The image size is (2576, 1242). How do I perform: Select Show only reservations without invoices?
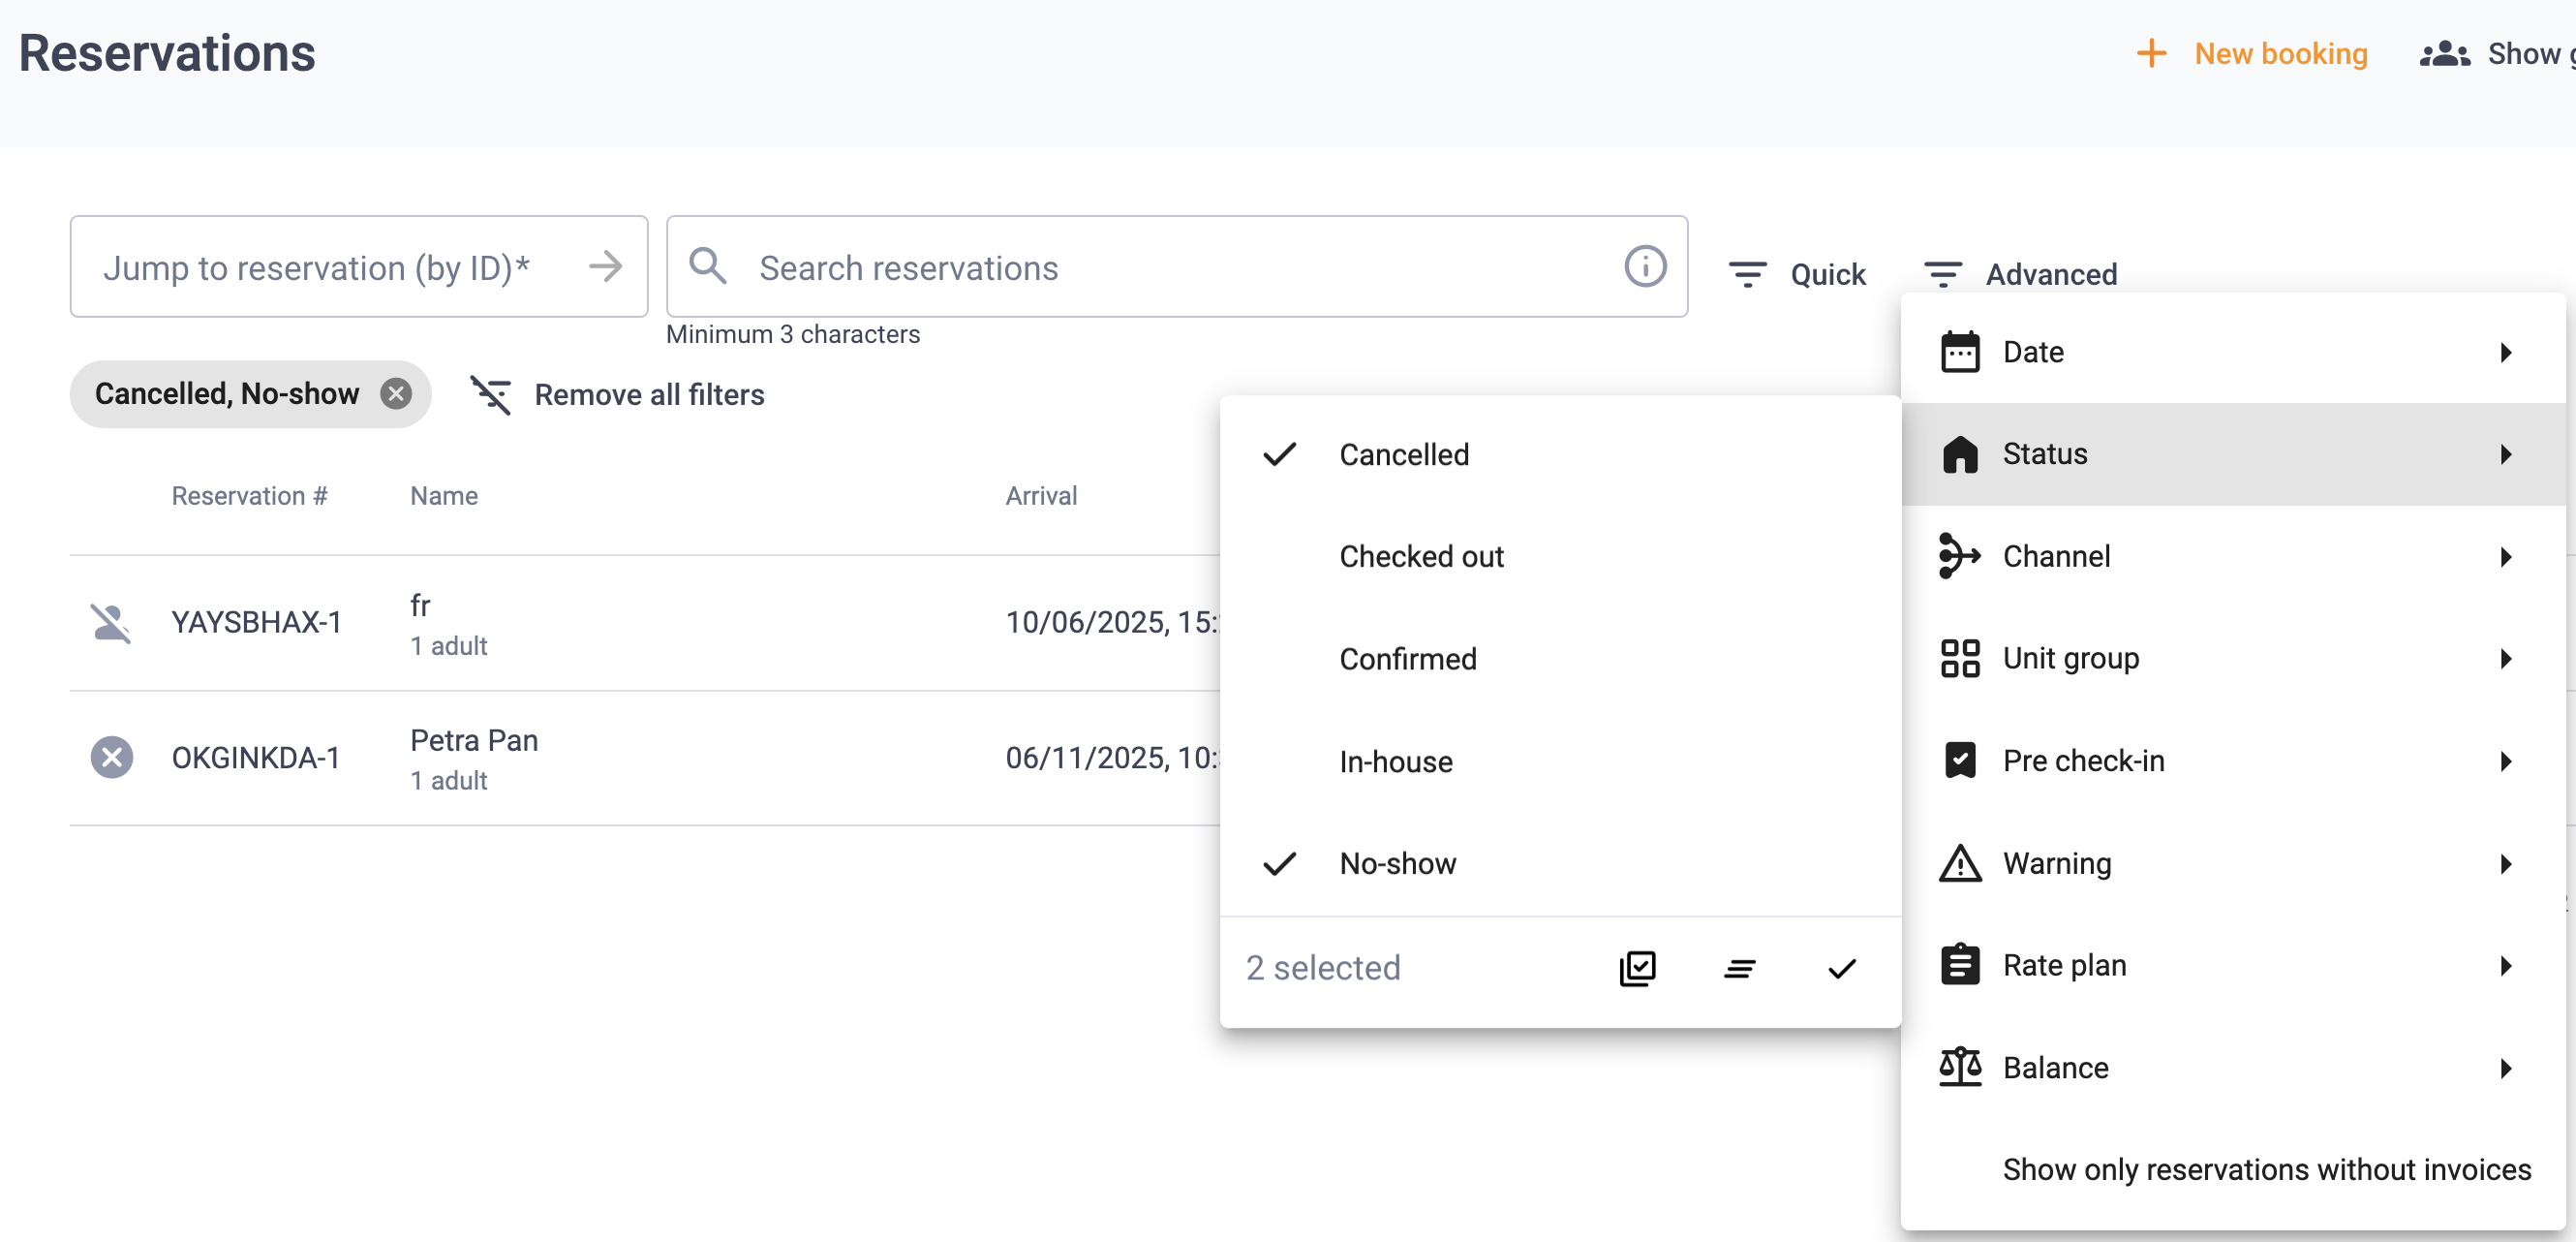(2233, 1169)
